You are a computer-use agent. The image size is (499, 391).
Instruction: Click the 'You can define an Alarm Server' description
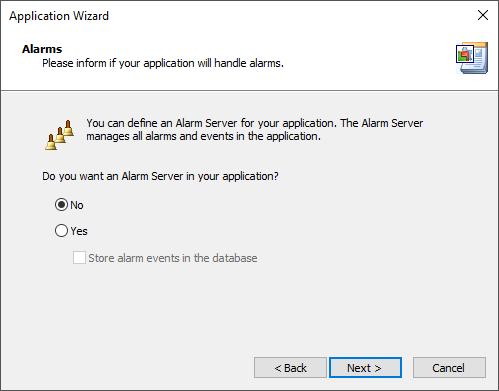point(255,123)
